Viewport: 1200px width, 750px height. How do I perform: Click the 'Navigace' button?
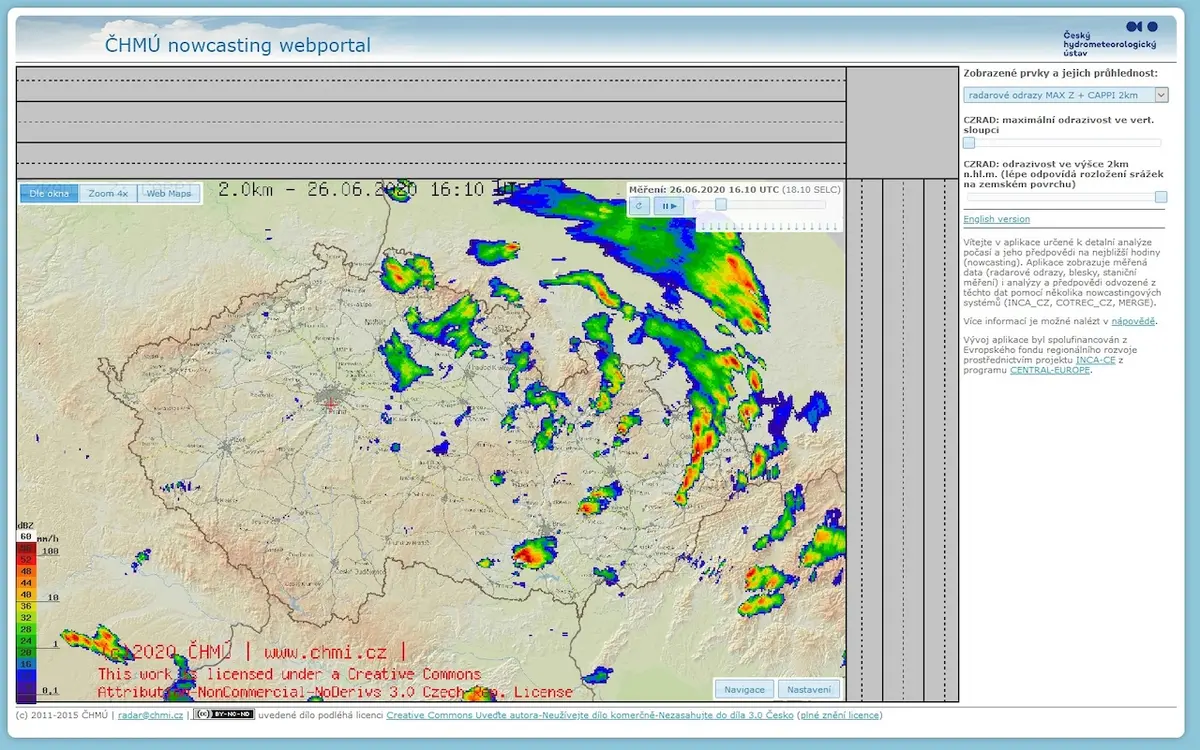pyautogui.click(x=744, y=689)
